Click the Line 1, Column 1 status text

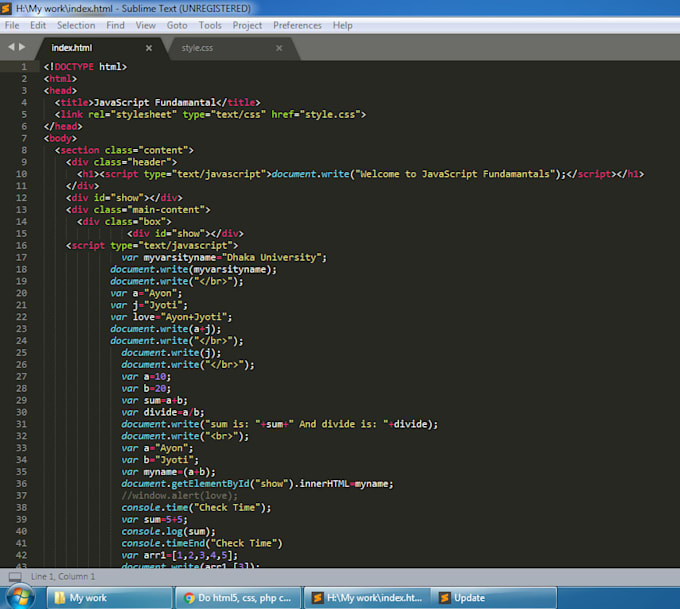tap(63, 576)
